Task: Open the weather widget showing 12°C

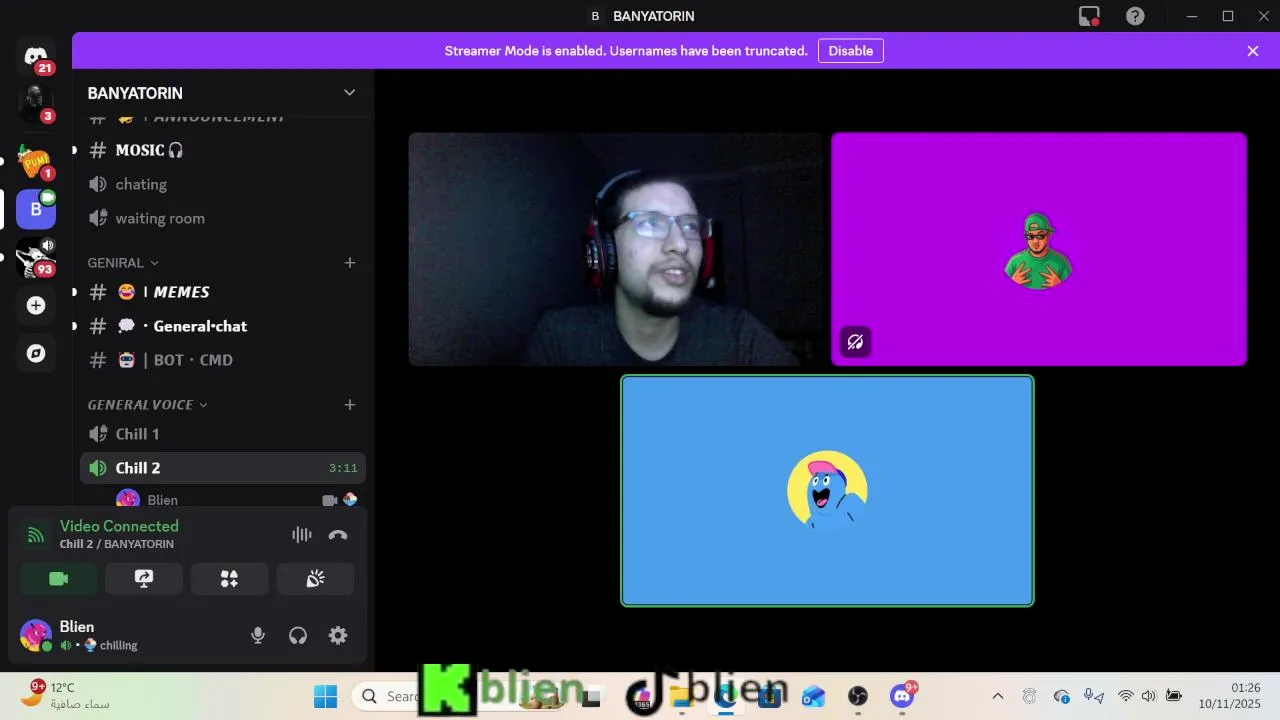Action: tap(66, 695)
